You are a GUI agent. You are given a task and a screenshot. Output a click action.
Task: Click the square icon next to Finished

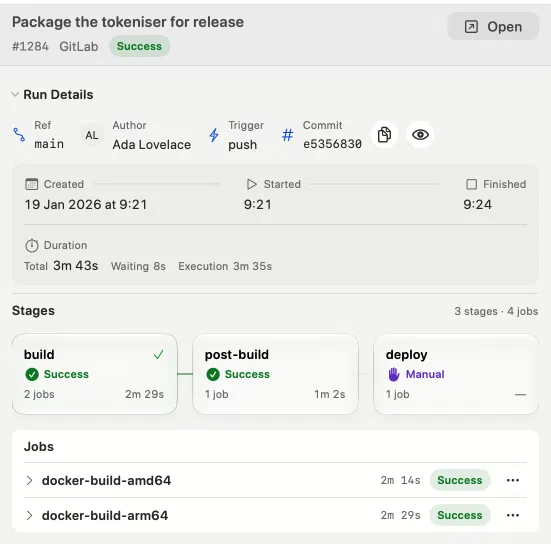coord(471,184)
